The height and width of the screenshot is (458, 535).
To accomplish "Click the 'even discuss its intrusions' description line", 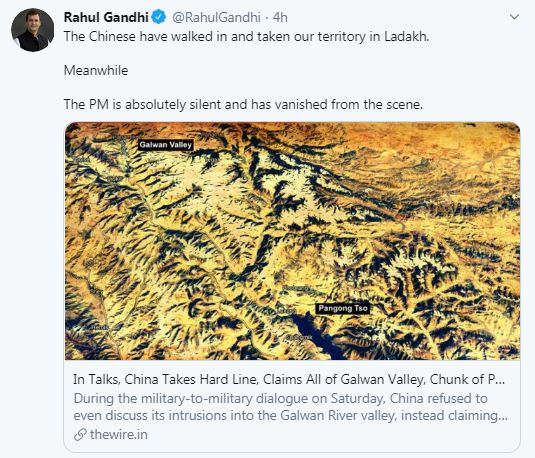I will tap(291, 416).
